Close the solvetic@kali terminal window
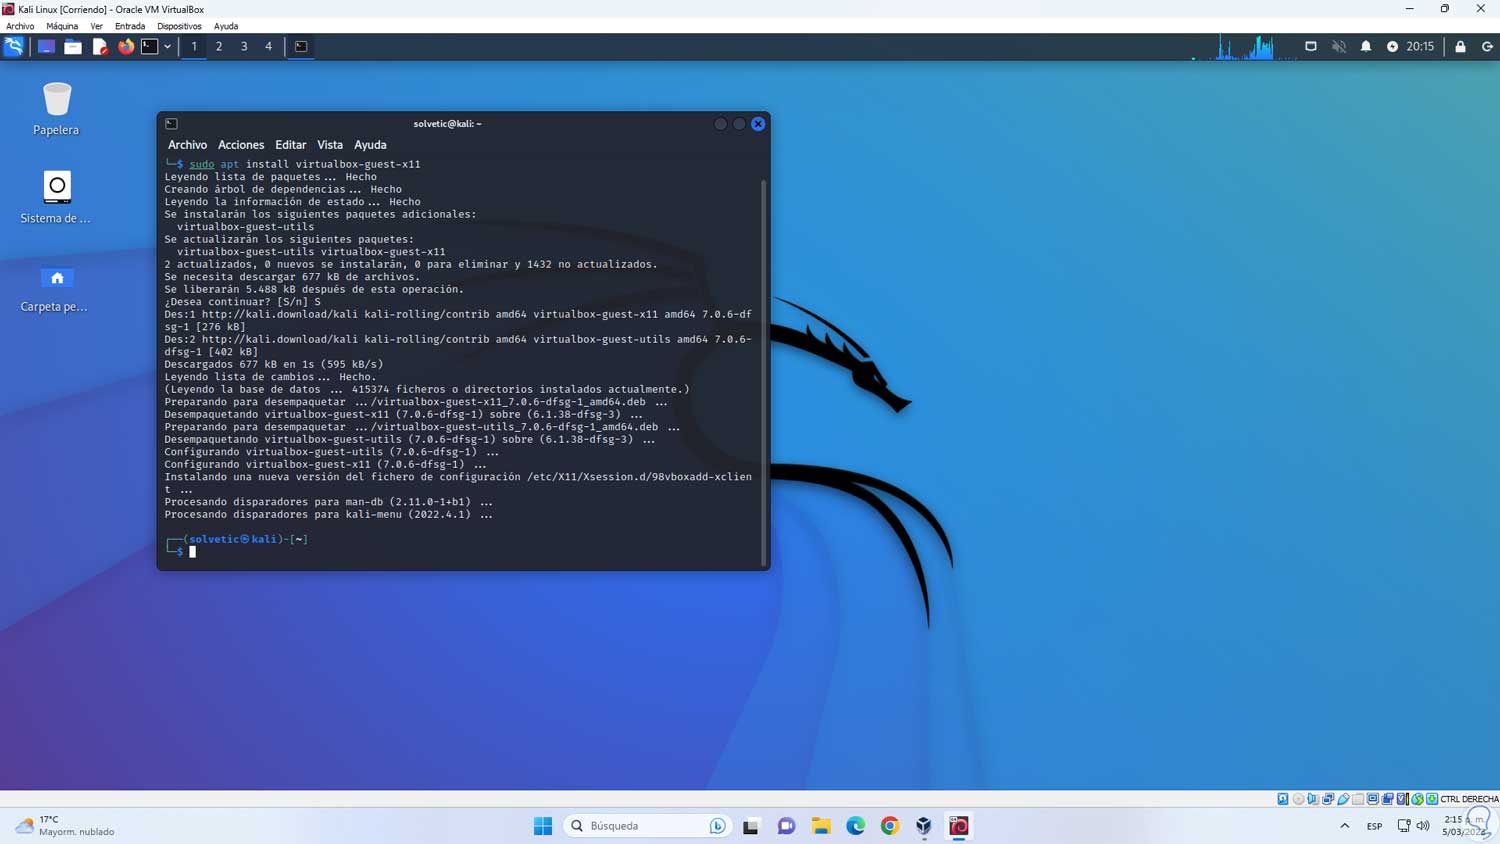 pos(758,124)
